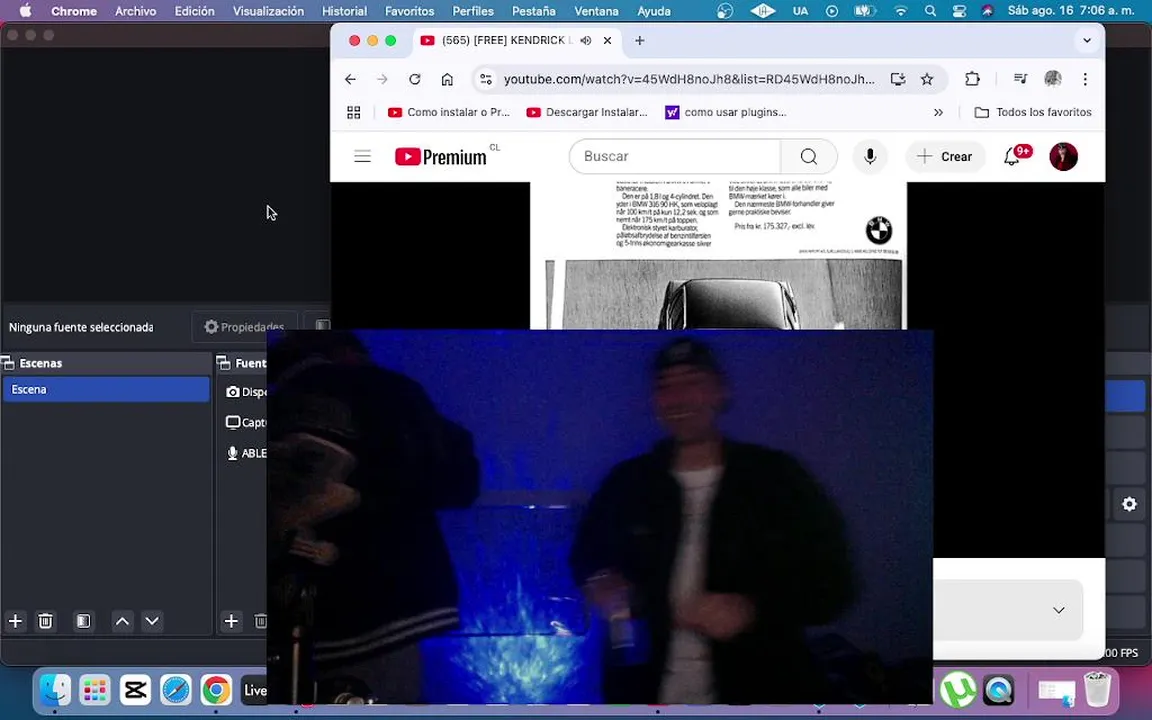
Task: Add a new source in Fuentes panel
Action: [231, 622]
